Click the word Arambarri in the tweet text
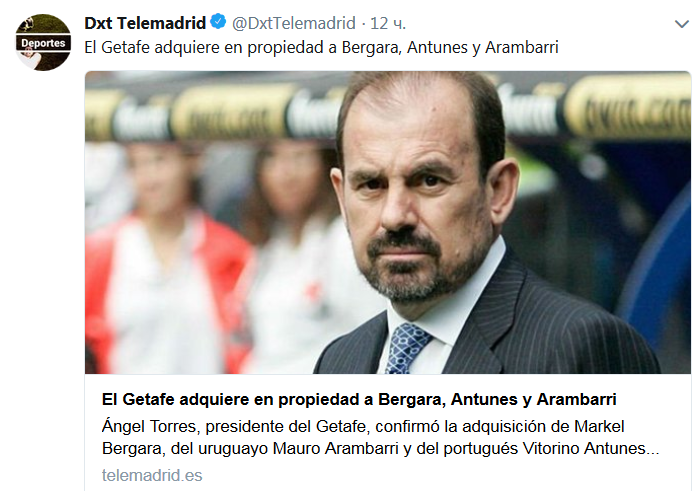Image resolution: width=696 pixels, height=491 pixels. [522, 48]
